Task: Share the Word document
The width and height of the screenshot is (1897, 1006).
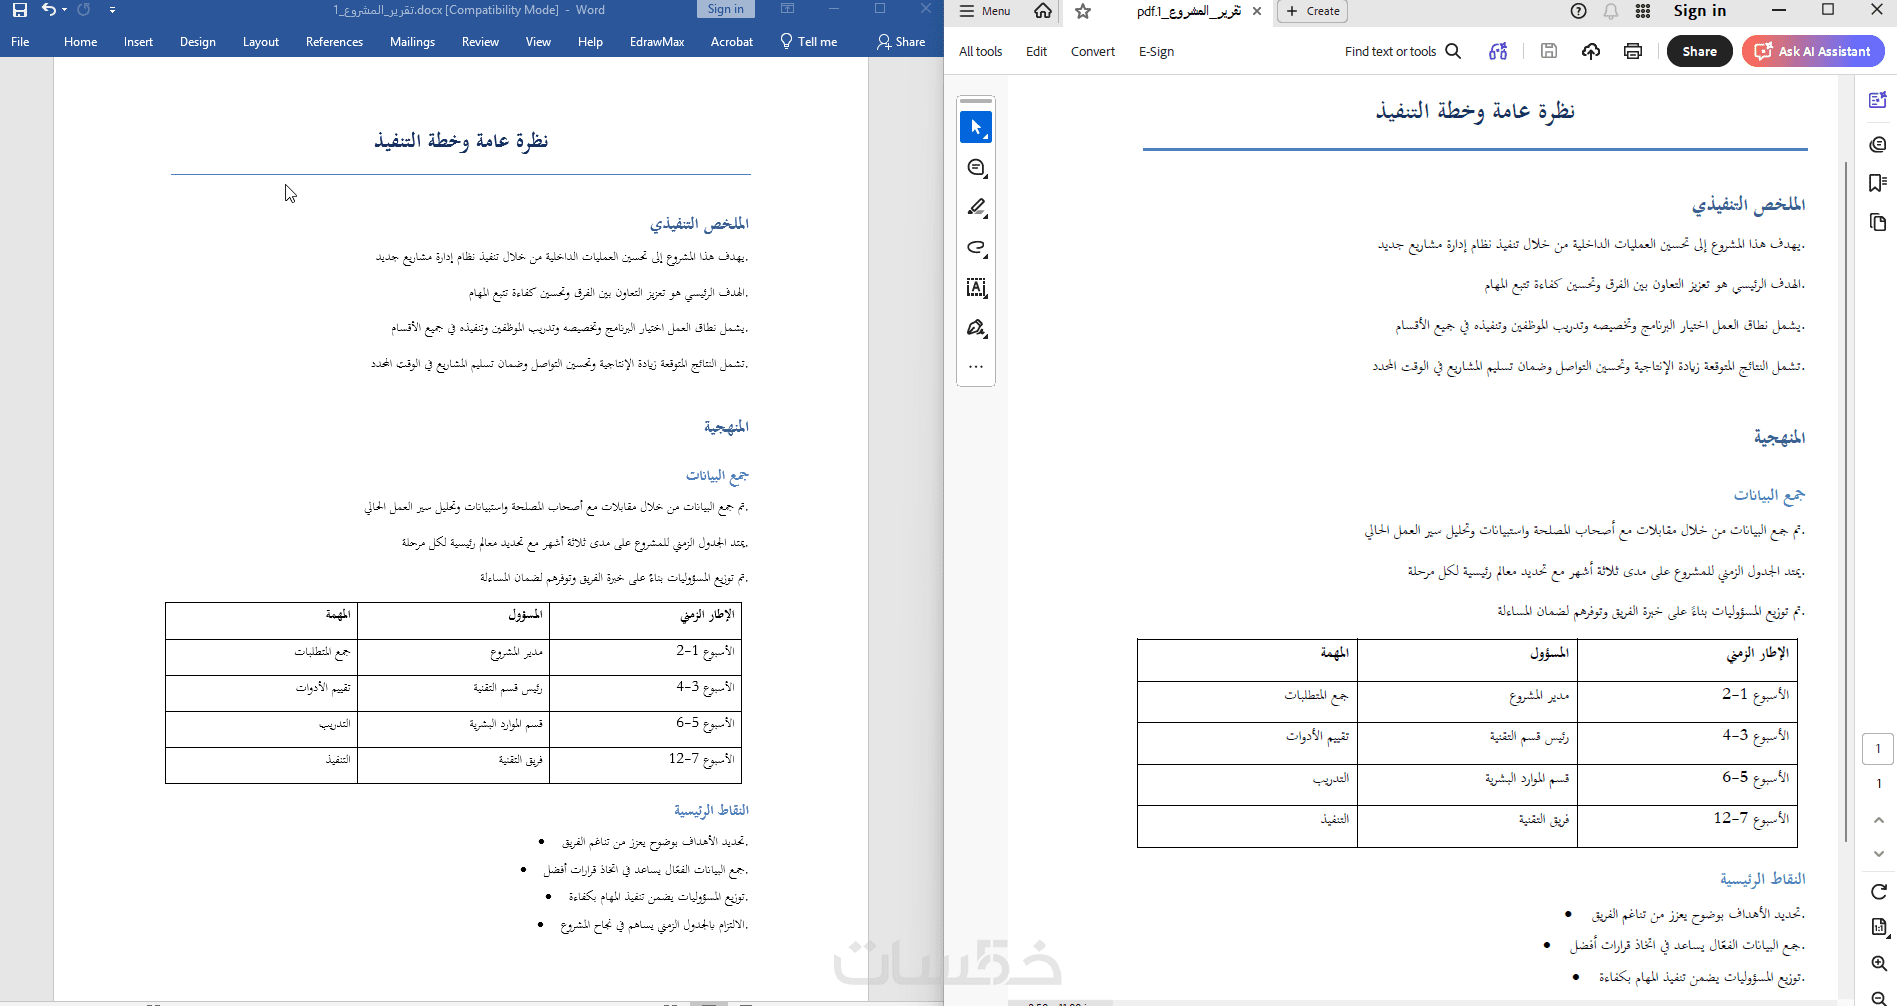Action: [901, 42]
